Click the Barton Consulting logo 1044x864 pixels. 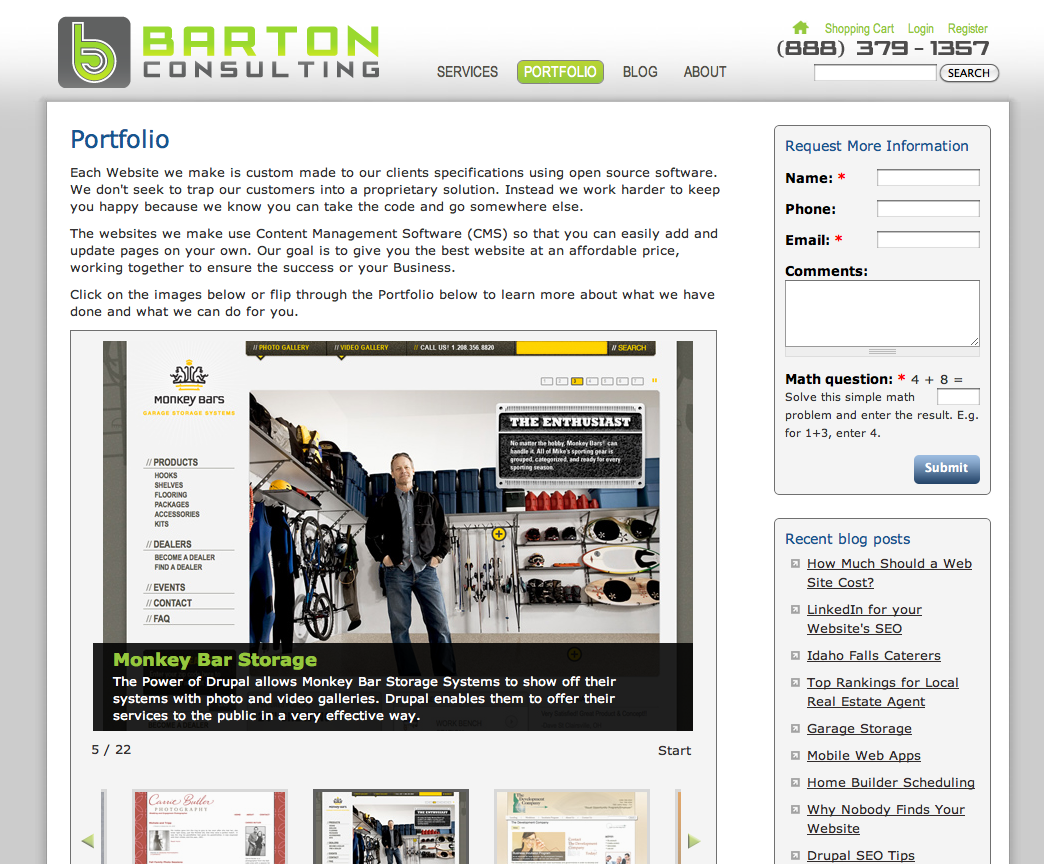coord(219,52)
